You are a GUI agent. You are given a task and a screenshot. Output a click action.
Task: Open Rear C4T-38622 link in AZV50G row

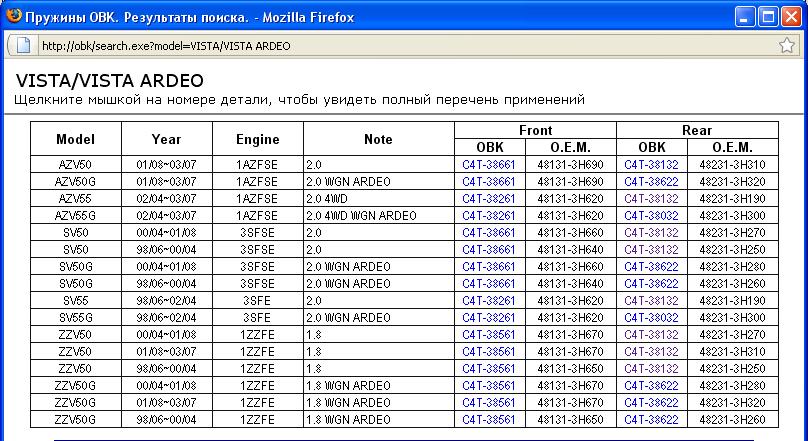click(651, 182)
